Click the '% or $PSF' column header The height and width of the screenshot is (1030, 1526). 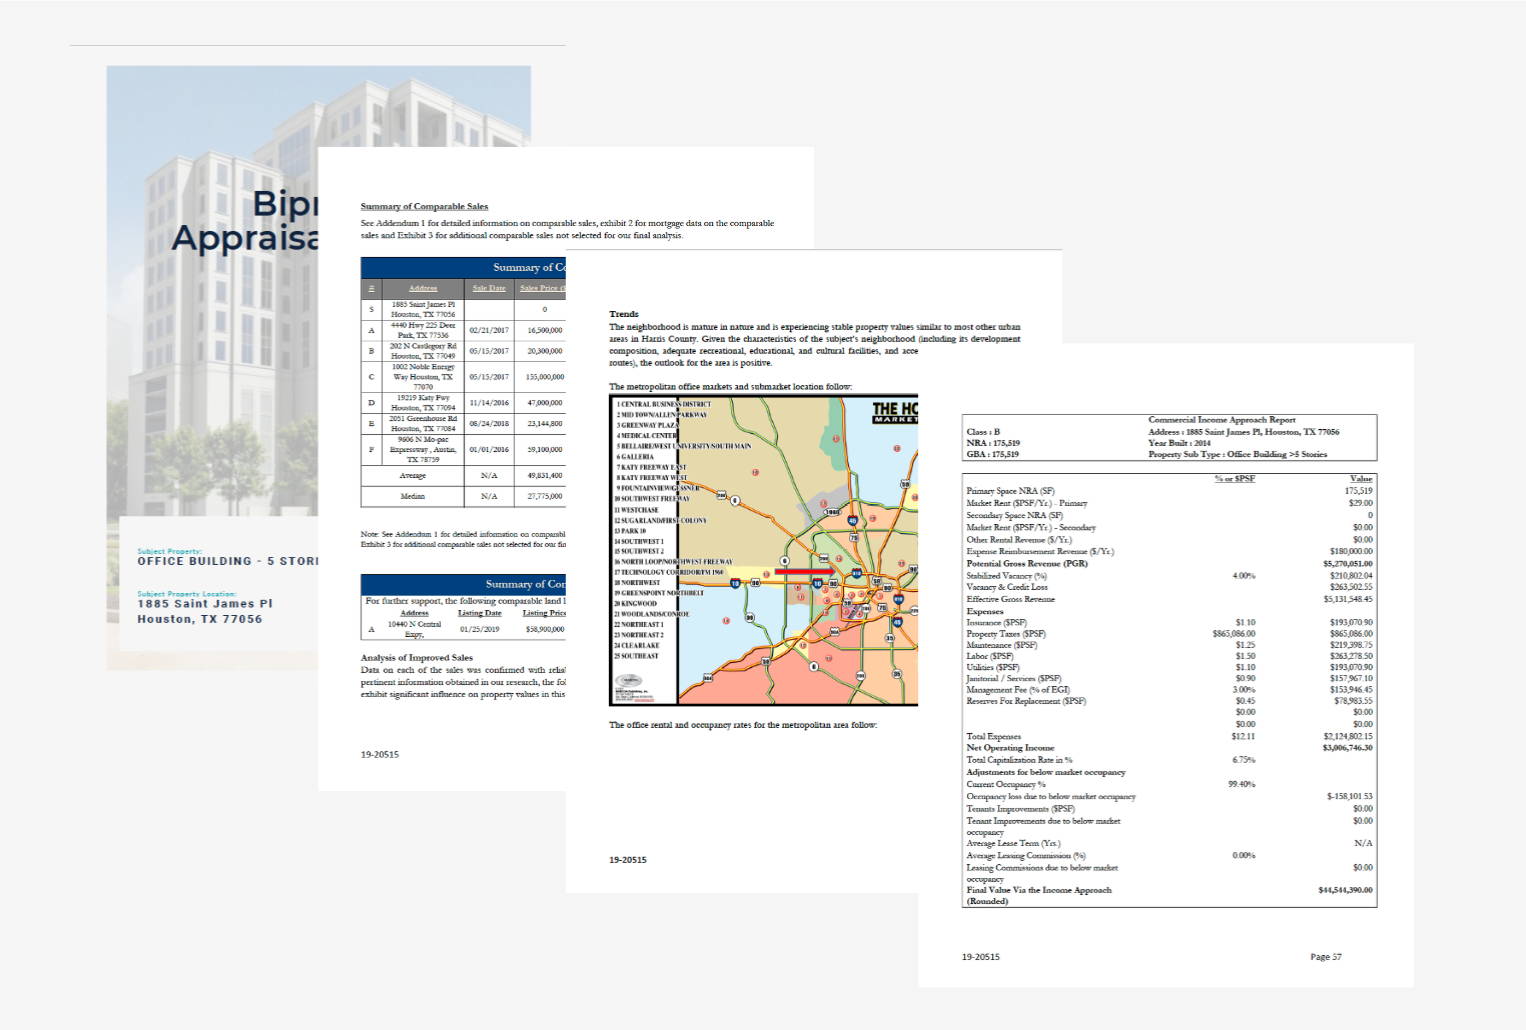pos(1235,479)
